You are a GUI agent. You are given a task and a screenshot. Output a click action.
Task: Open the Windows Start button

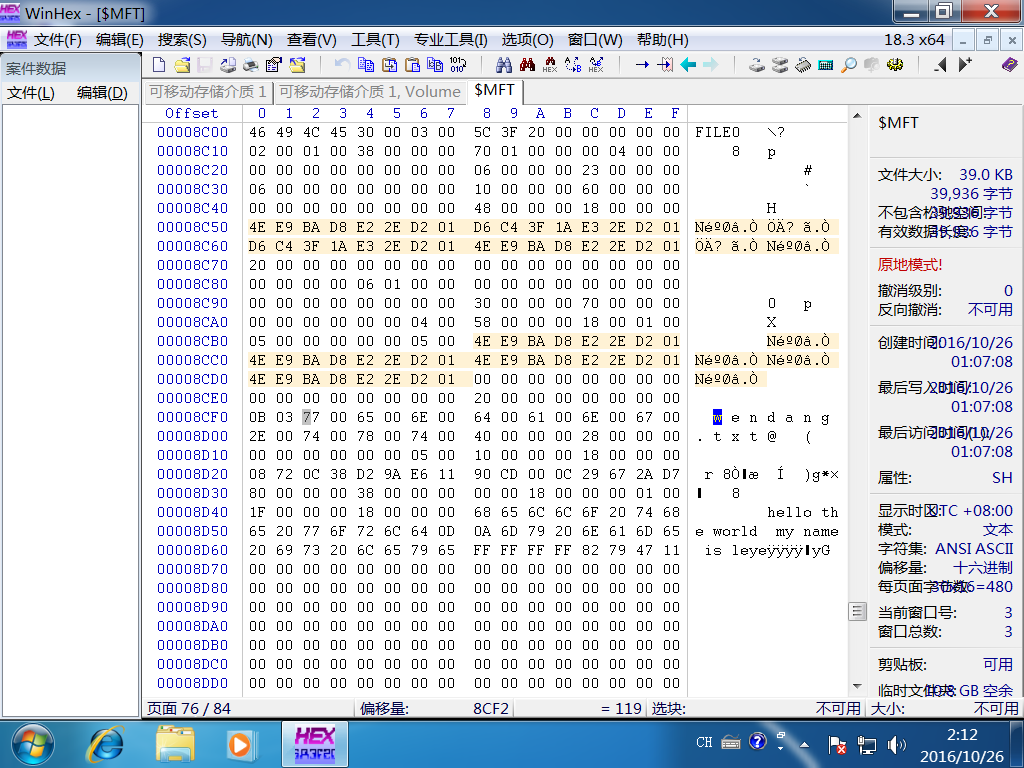pos(33,744)
